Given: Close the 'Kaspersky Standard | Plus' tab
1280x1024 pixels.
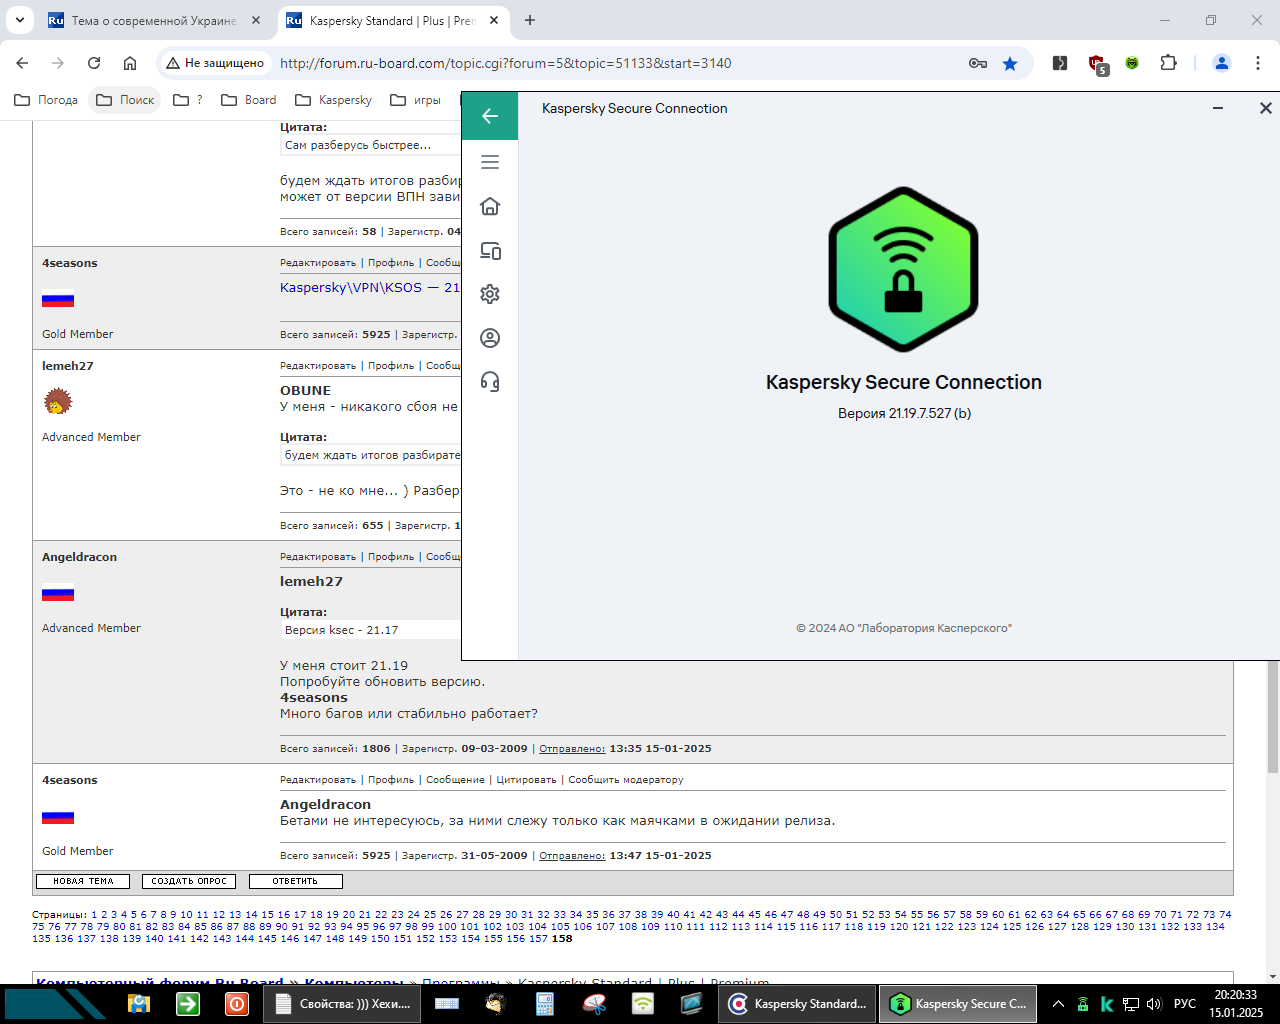Looking at the screenshot, I should coord(494,20).
